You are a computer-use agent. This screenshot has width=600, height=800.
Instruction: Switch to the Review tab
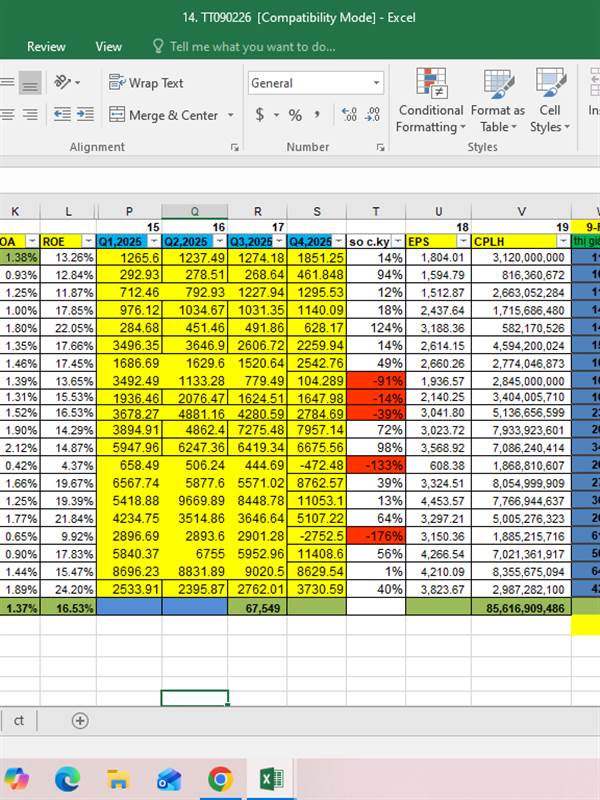tap(46, 46)
